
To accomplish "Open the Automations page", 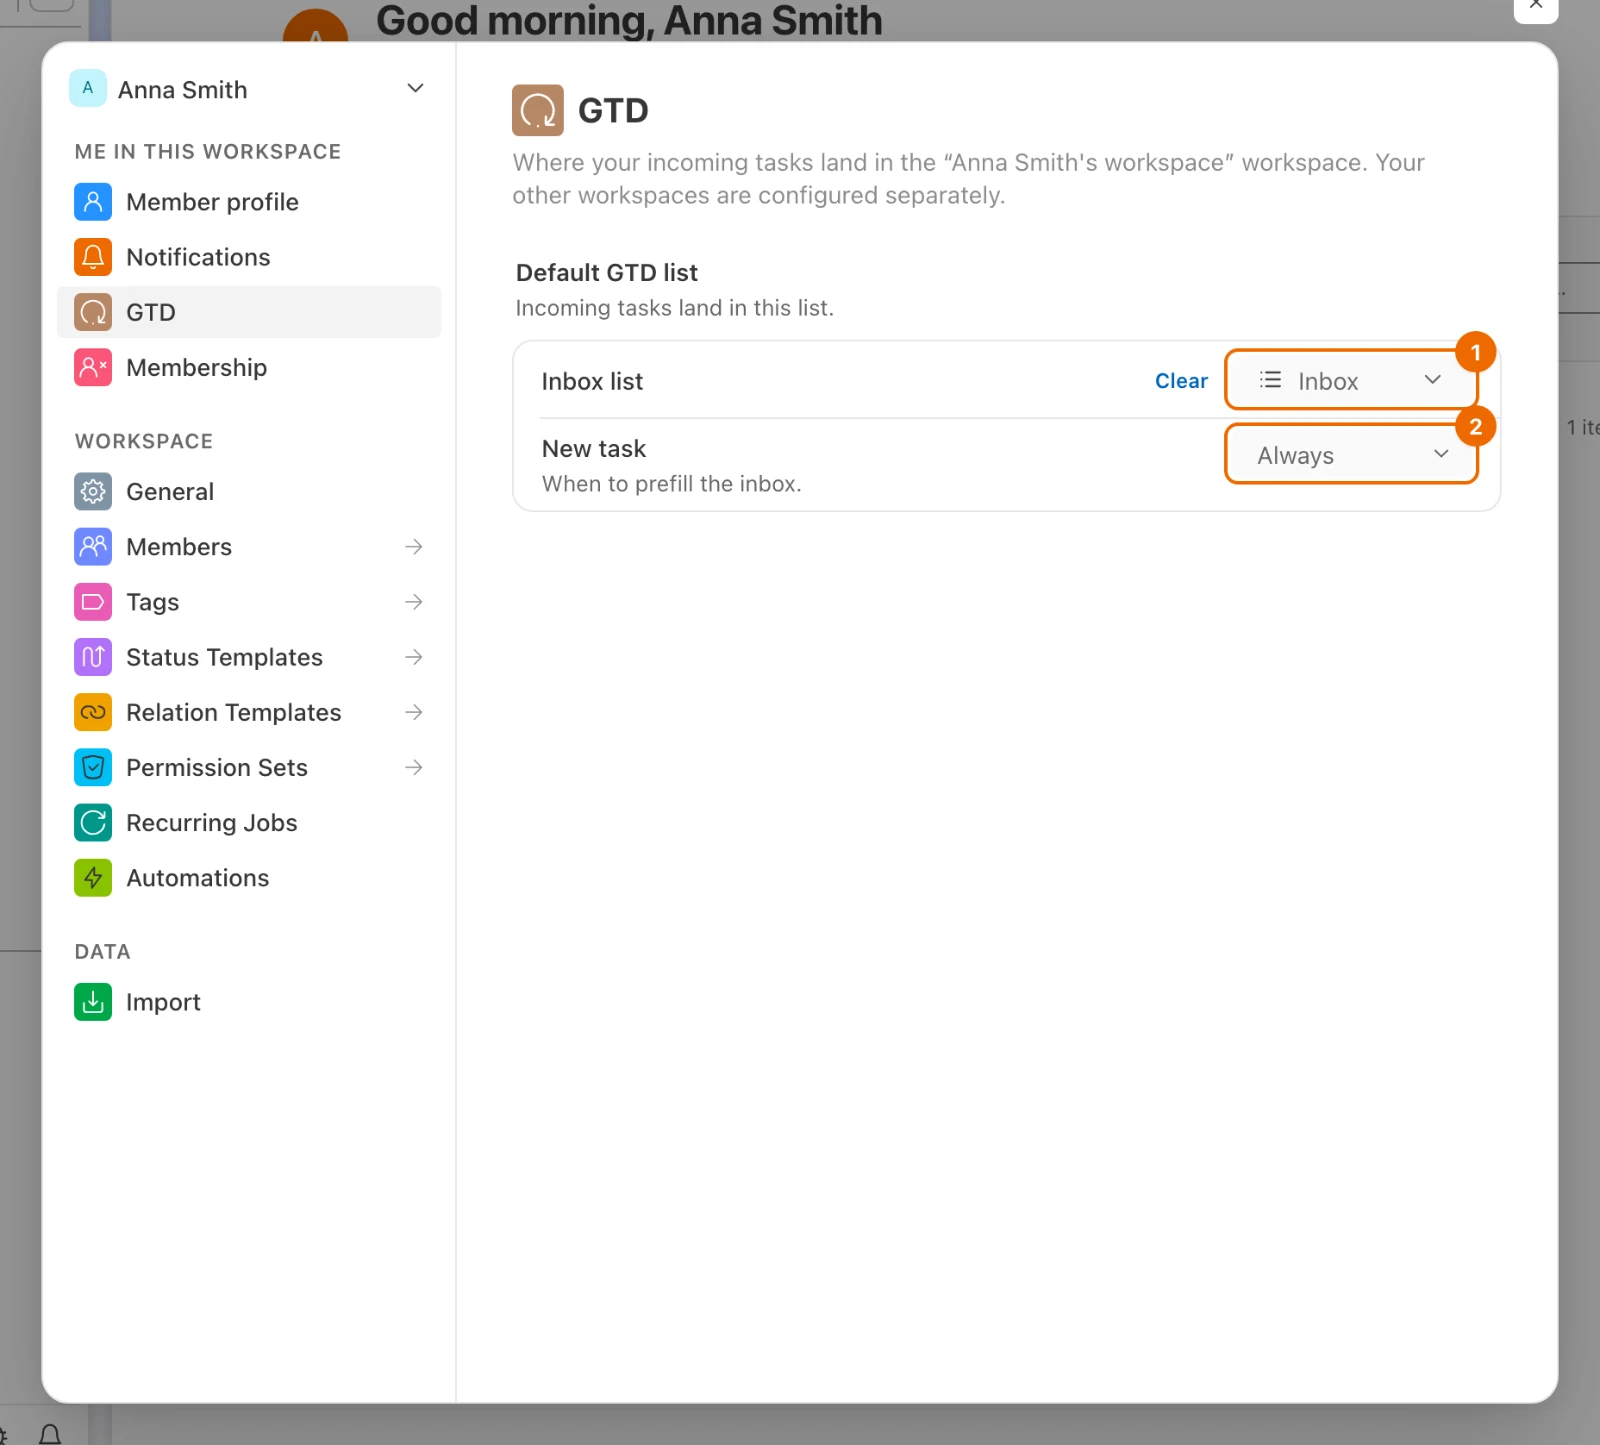I will point(249,877).
